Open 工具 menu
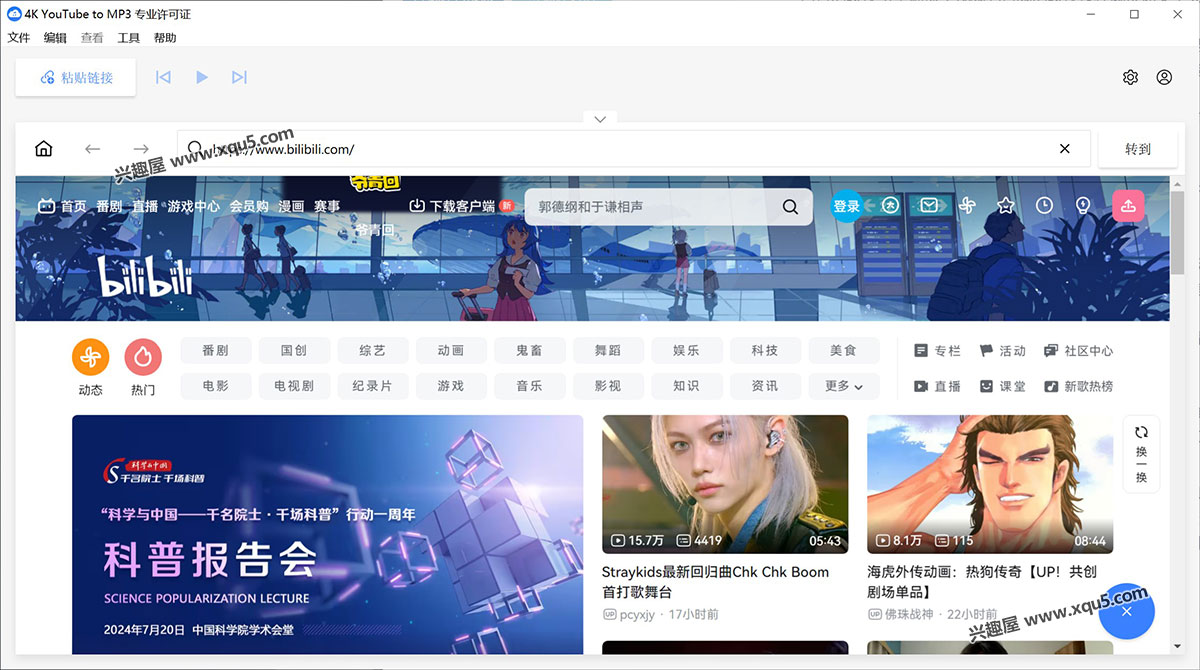1200x670 pixels. (129, 38)
